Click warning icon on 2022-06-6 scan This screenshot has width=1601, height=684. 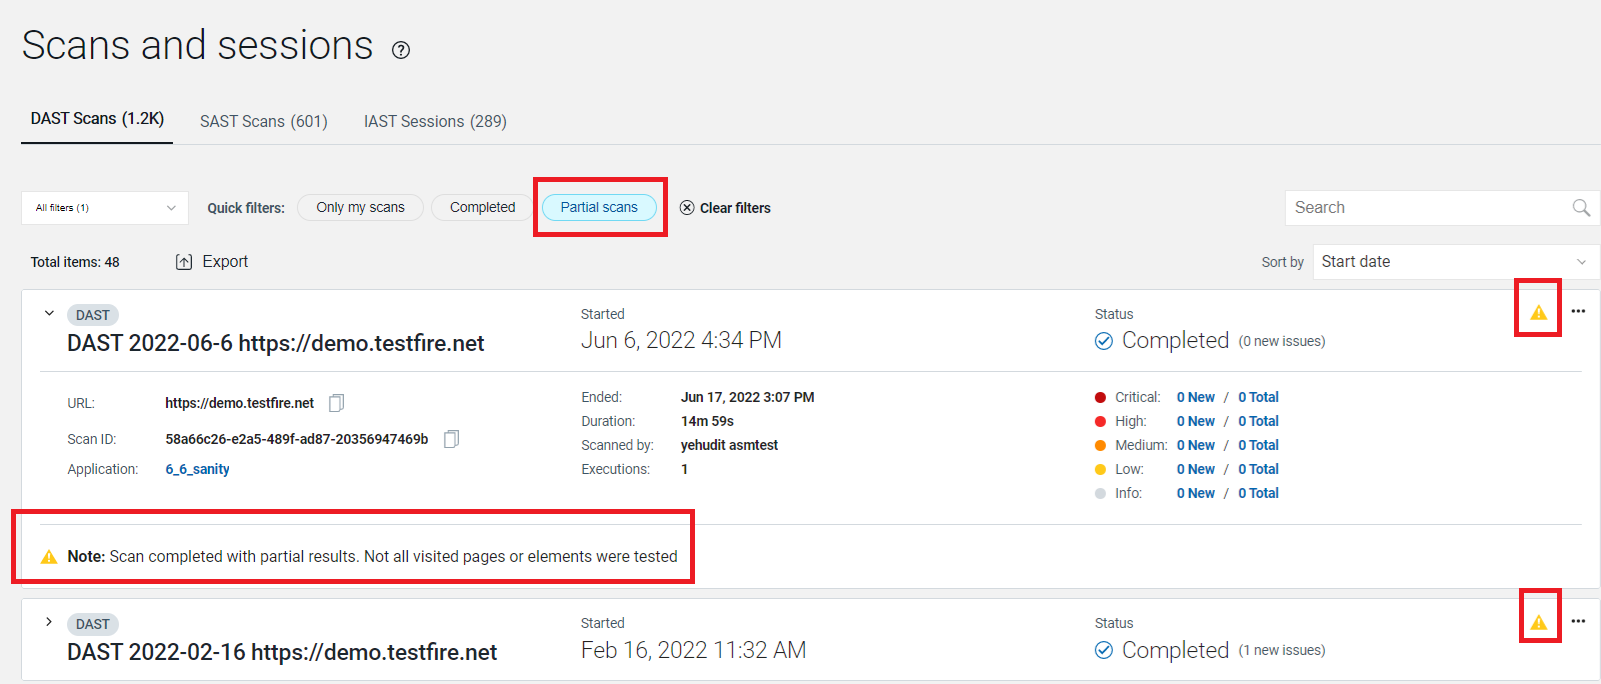coord(1538,312)
